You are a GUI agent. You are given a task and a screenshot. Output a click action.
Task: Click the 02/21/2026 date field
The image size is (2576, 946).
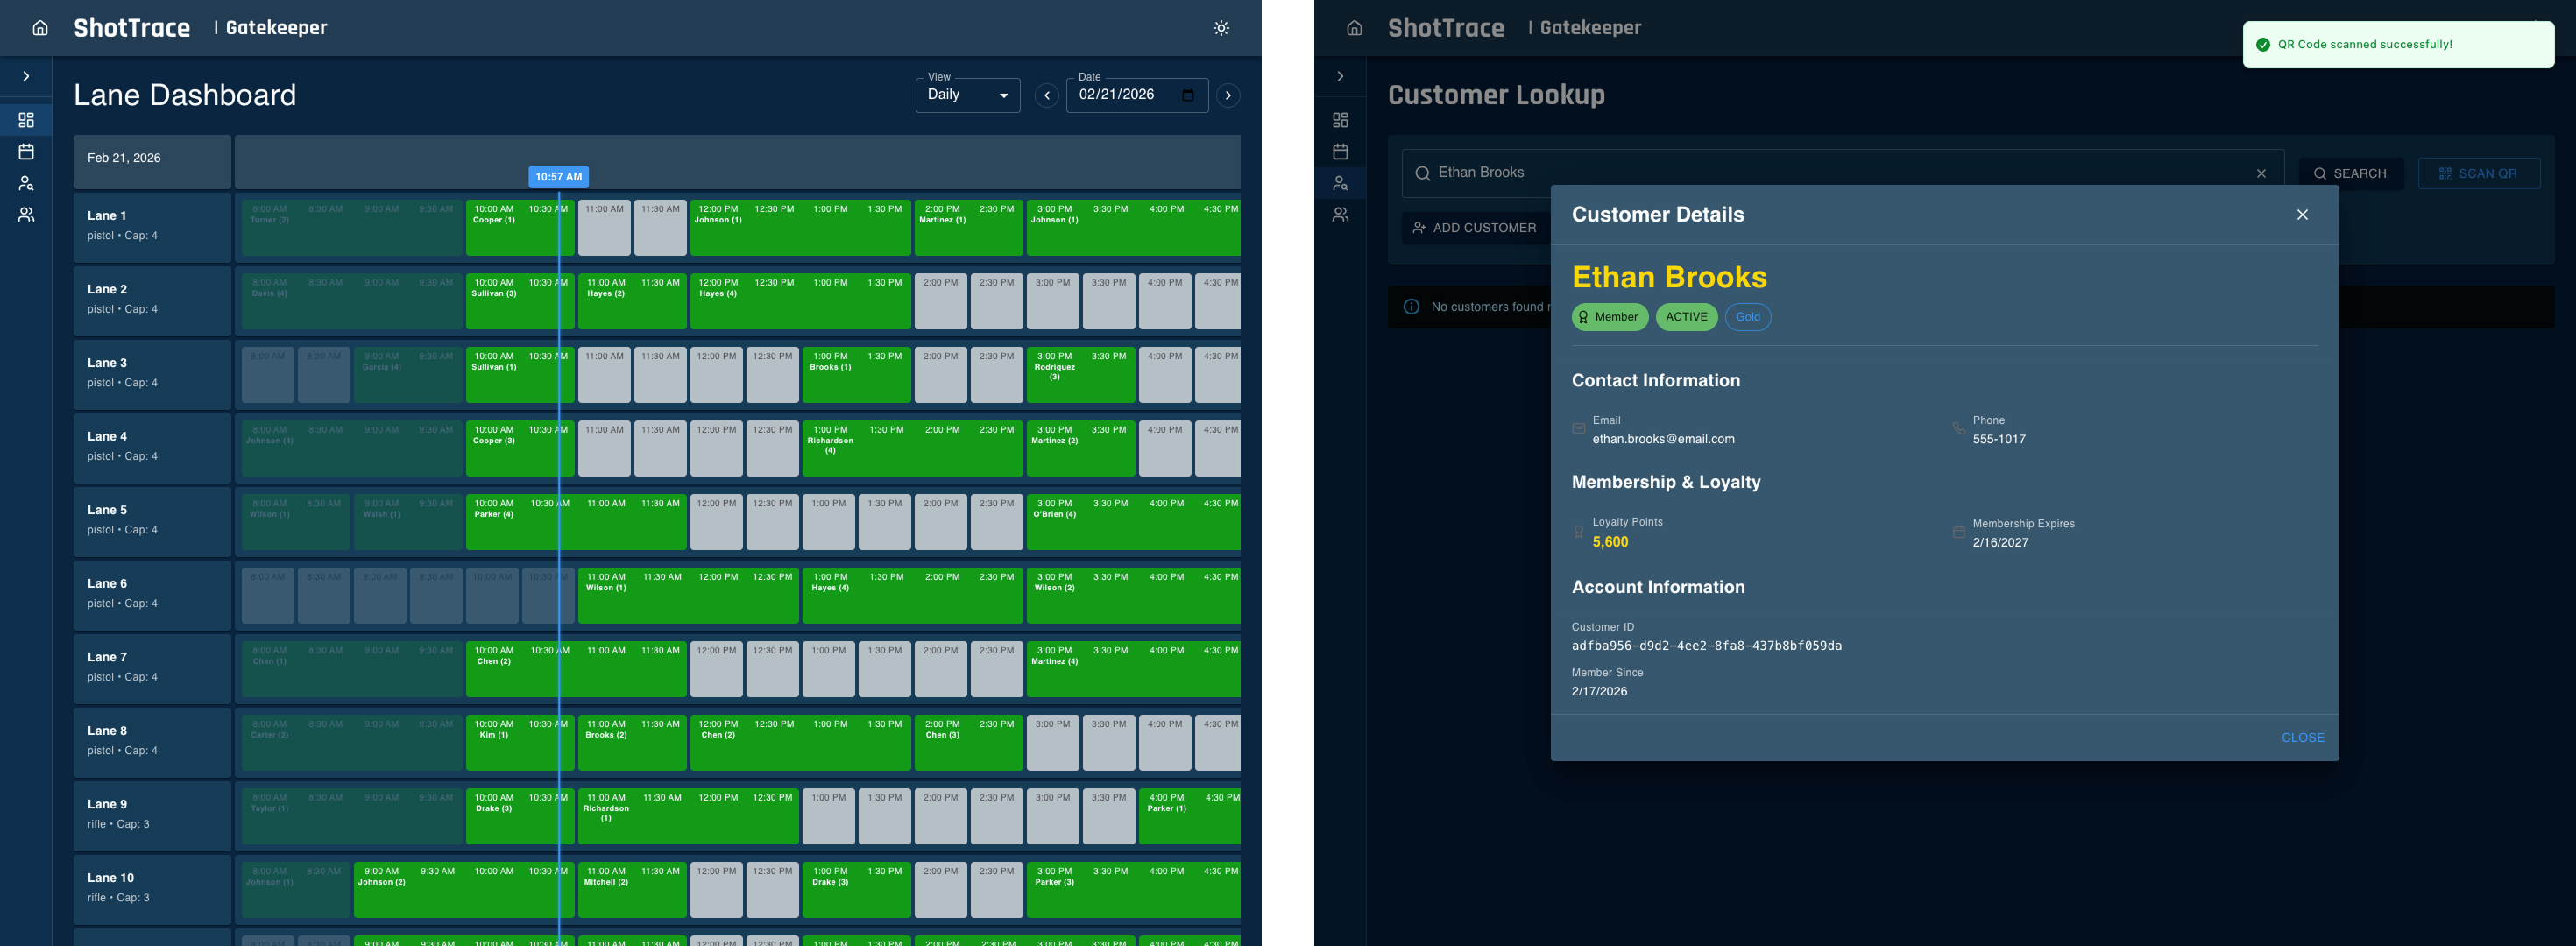click(x=1137, y=95)
